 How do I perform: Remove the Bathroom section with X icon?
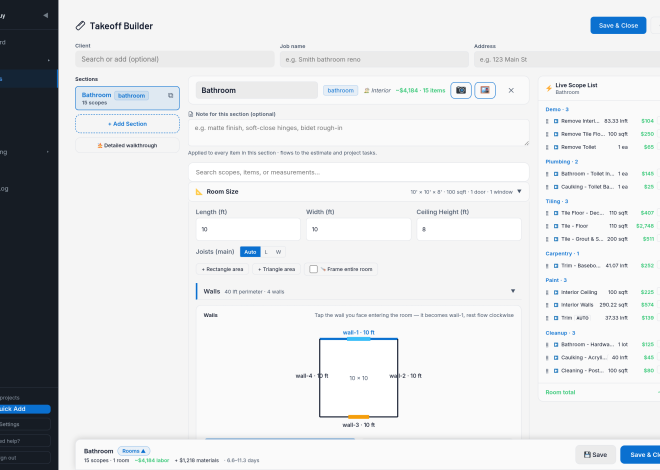point(511,90)
